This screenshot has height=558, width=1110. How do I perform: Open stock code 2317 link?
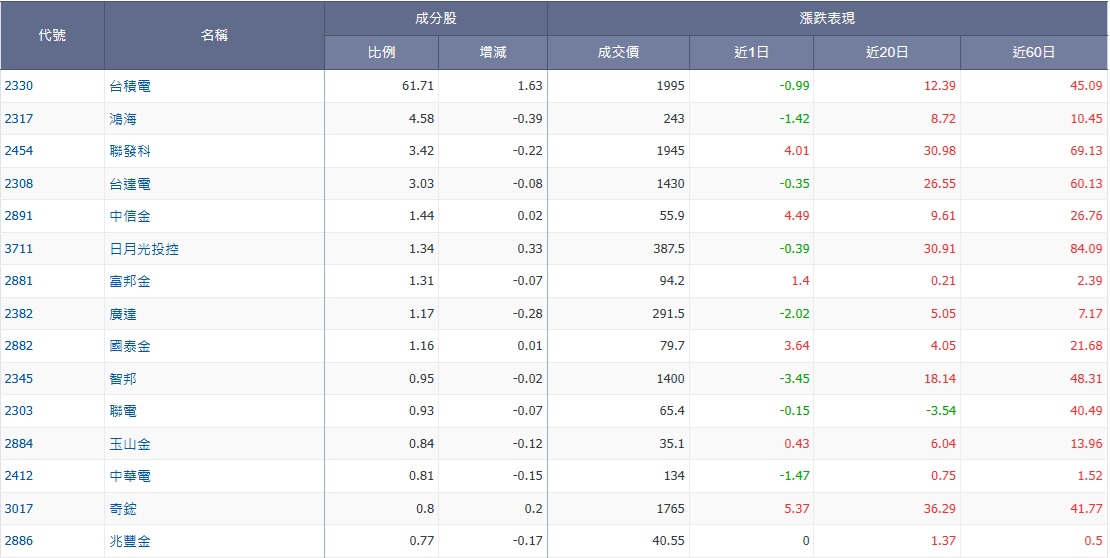[x=18, y=119]
